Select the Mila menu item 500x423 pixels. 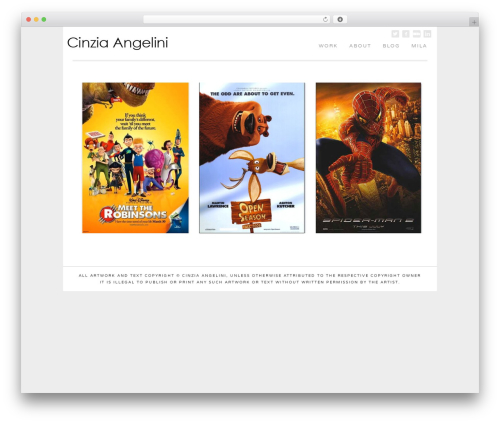419,46
